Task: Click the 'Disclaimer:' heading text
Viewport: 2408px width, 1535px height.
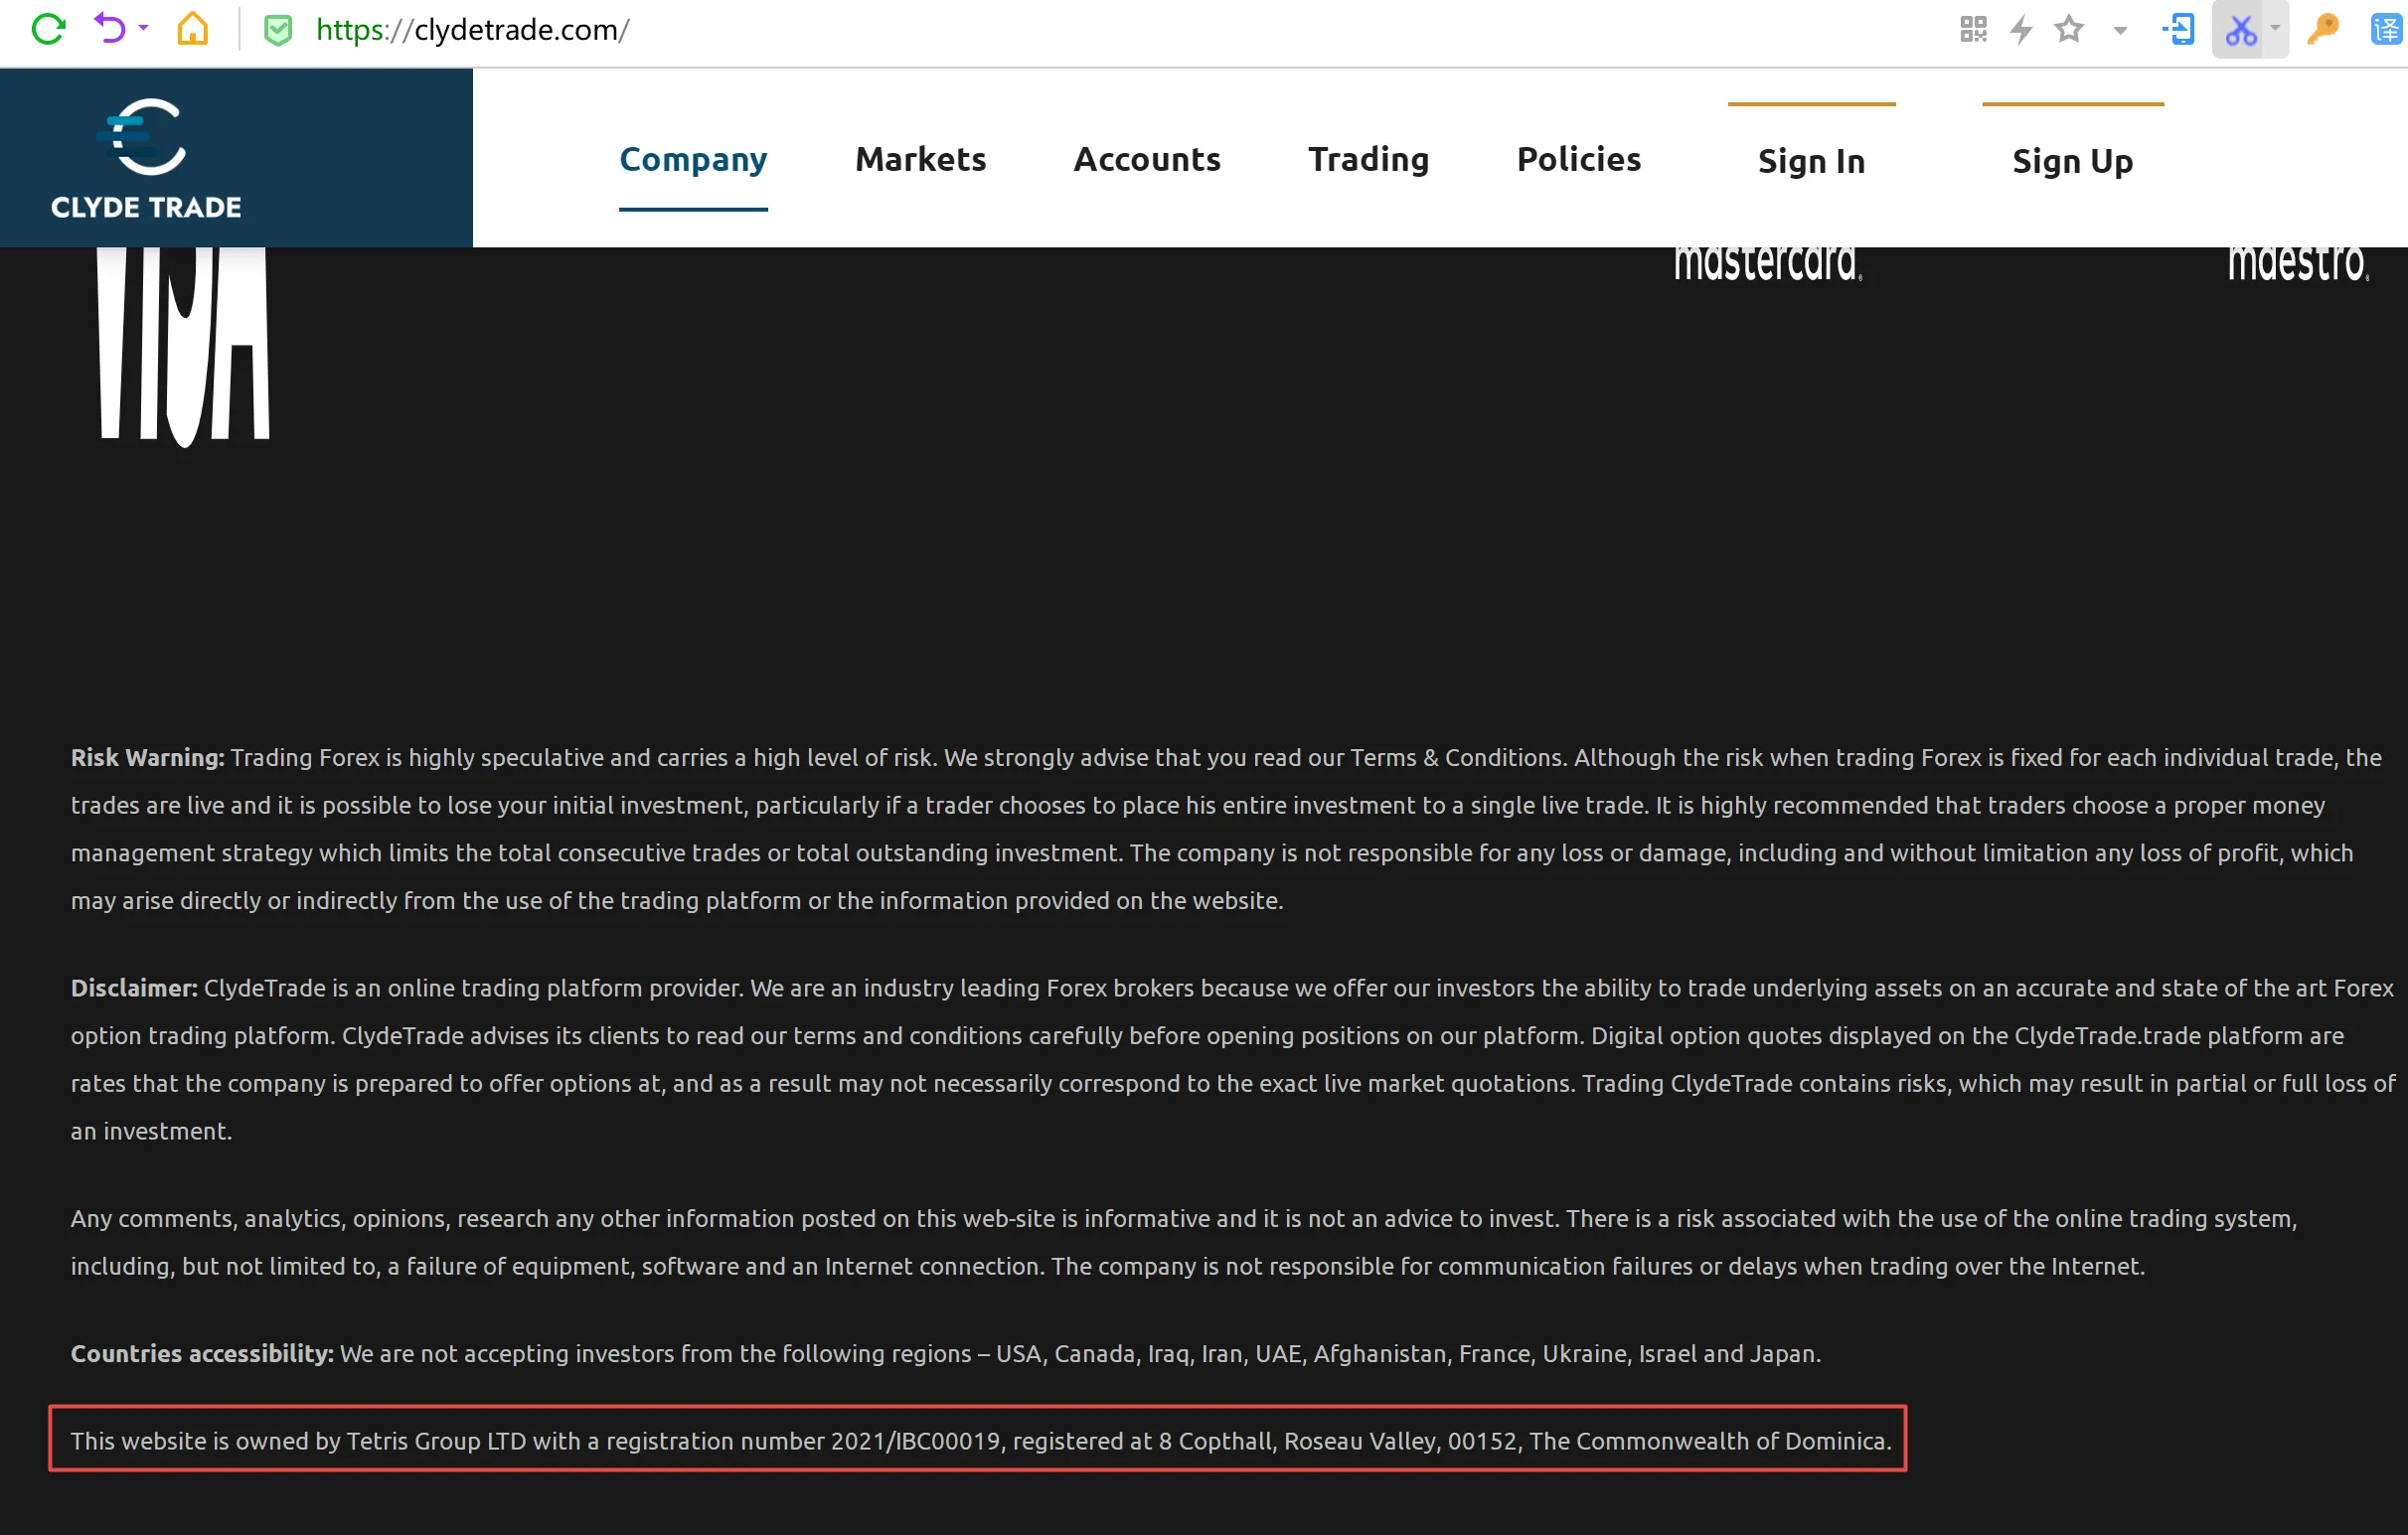Action: (x=134, y=988)
